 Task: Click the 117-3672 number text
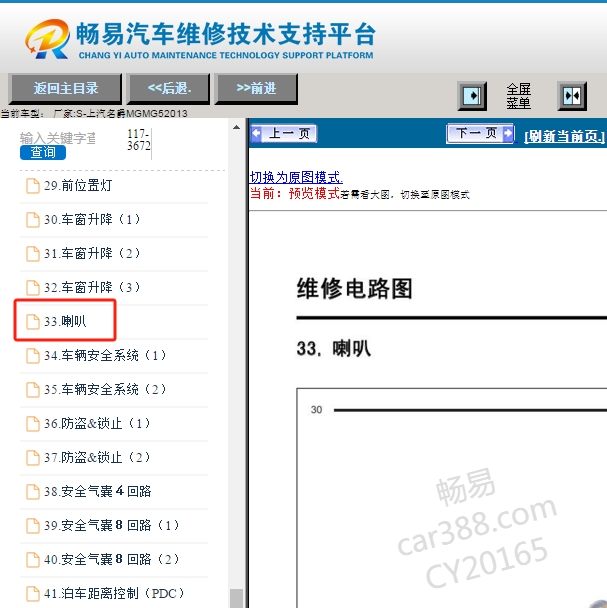[x=138, y=140]
